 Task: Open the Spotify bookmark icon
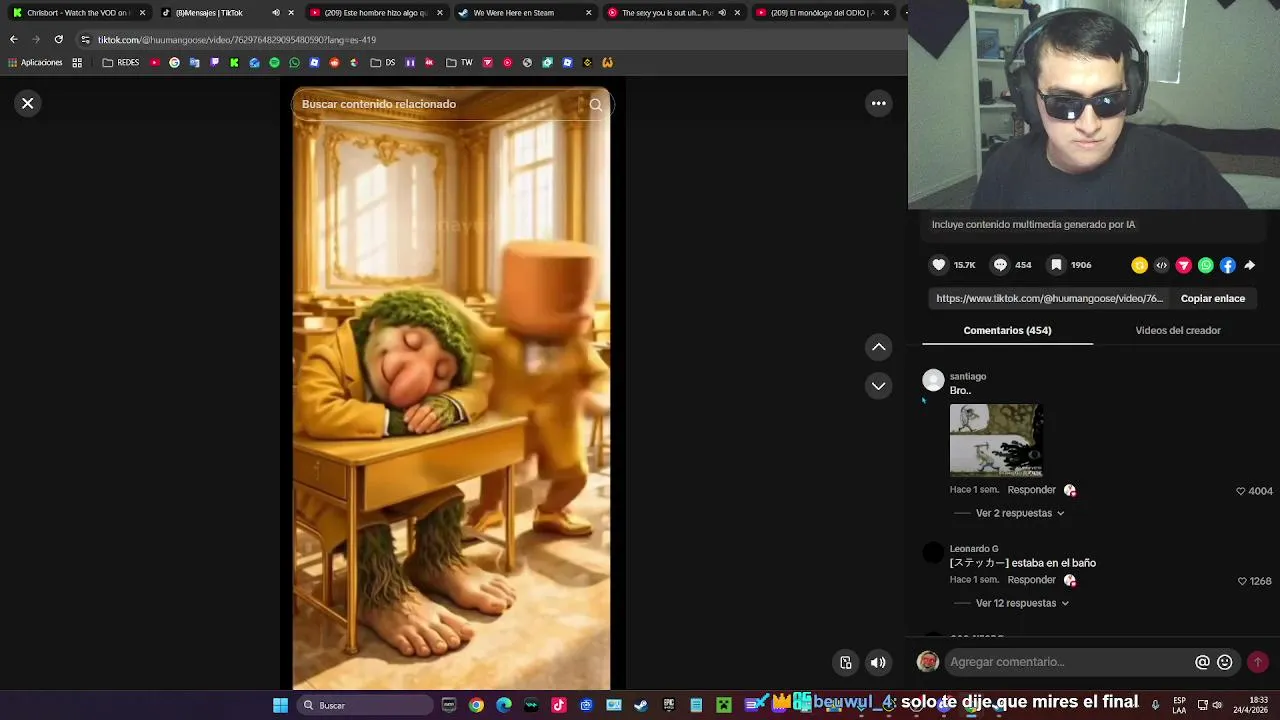click(x=274, y=62)
